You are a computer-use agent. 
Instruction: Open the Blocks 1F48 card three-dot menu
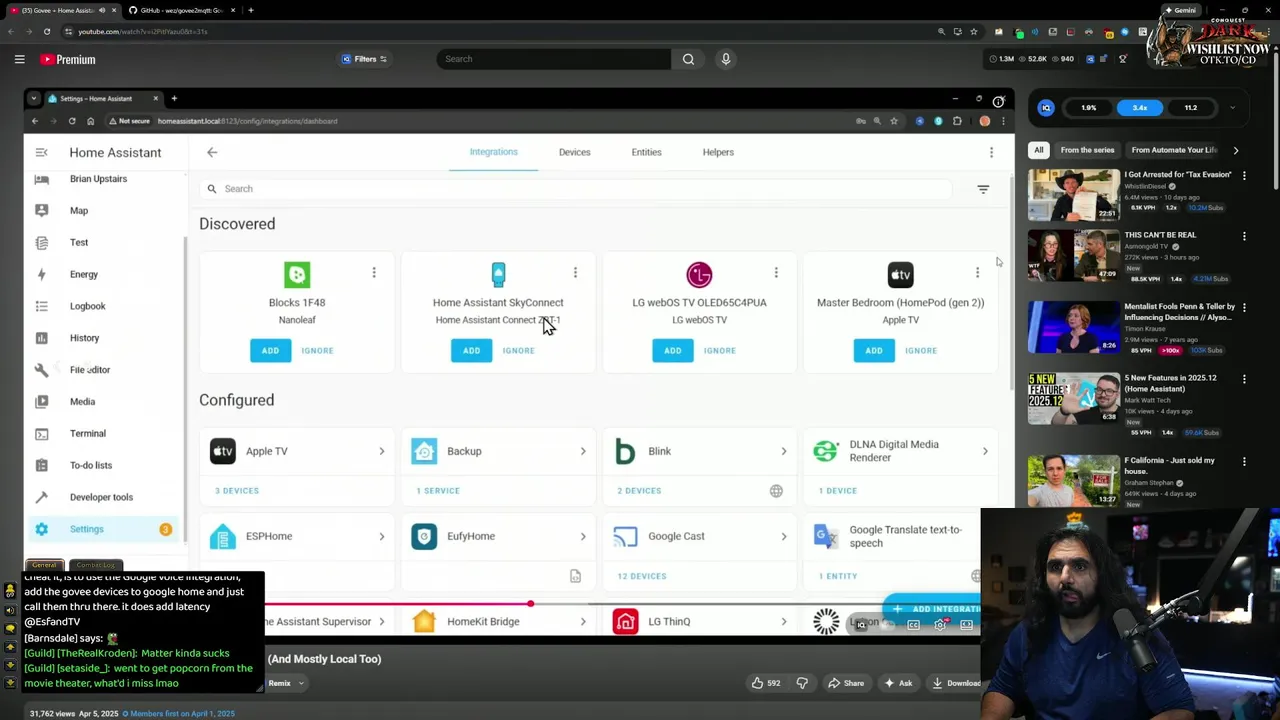(x=374, y=272)
